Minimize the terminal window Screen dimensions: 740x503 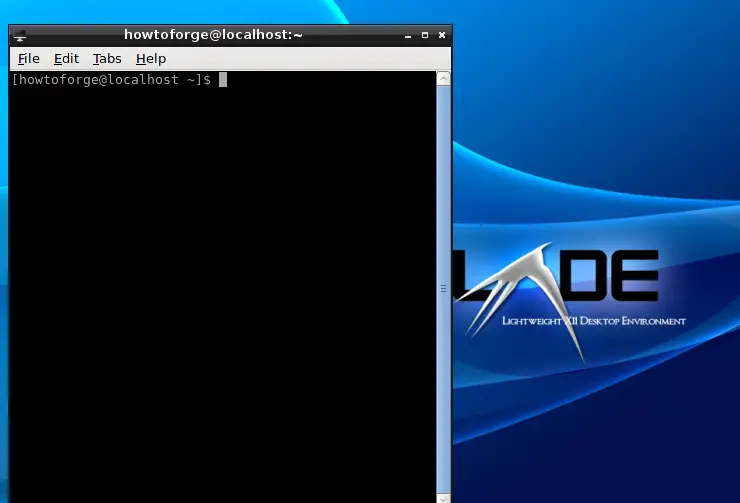click(x=408, y=35)
